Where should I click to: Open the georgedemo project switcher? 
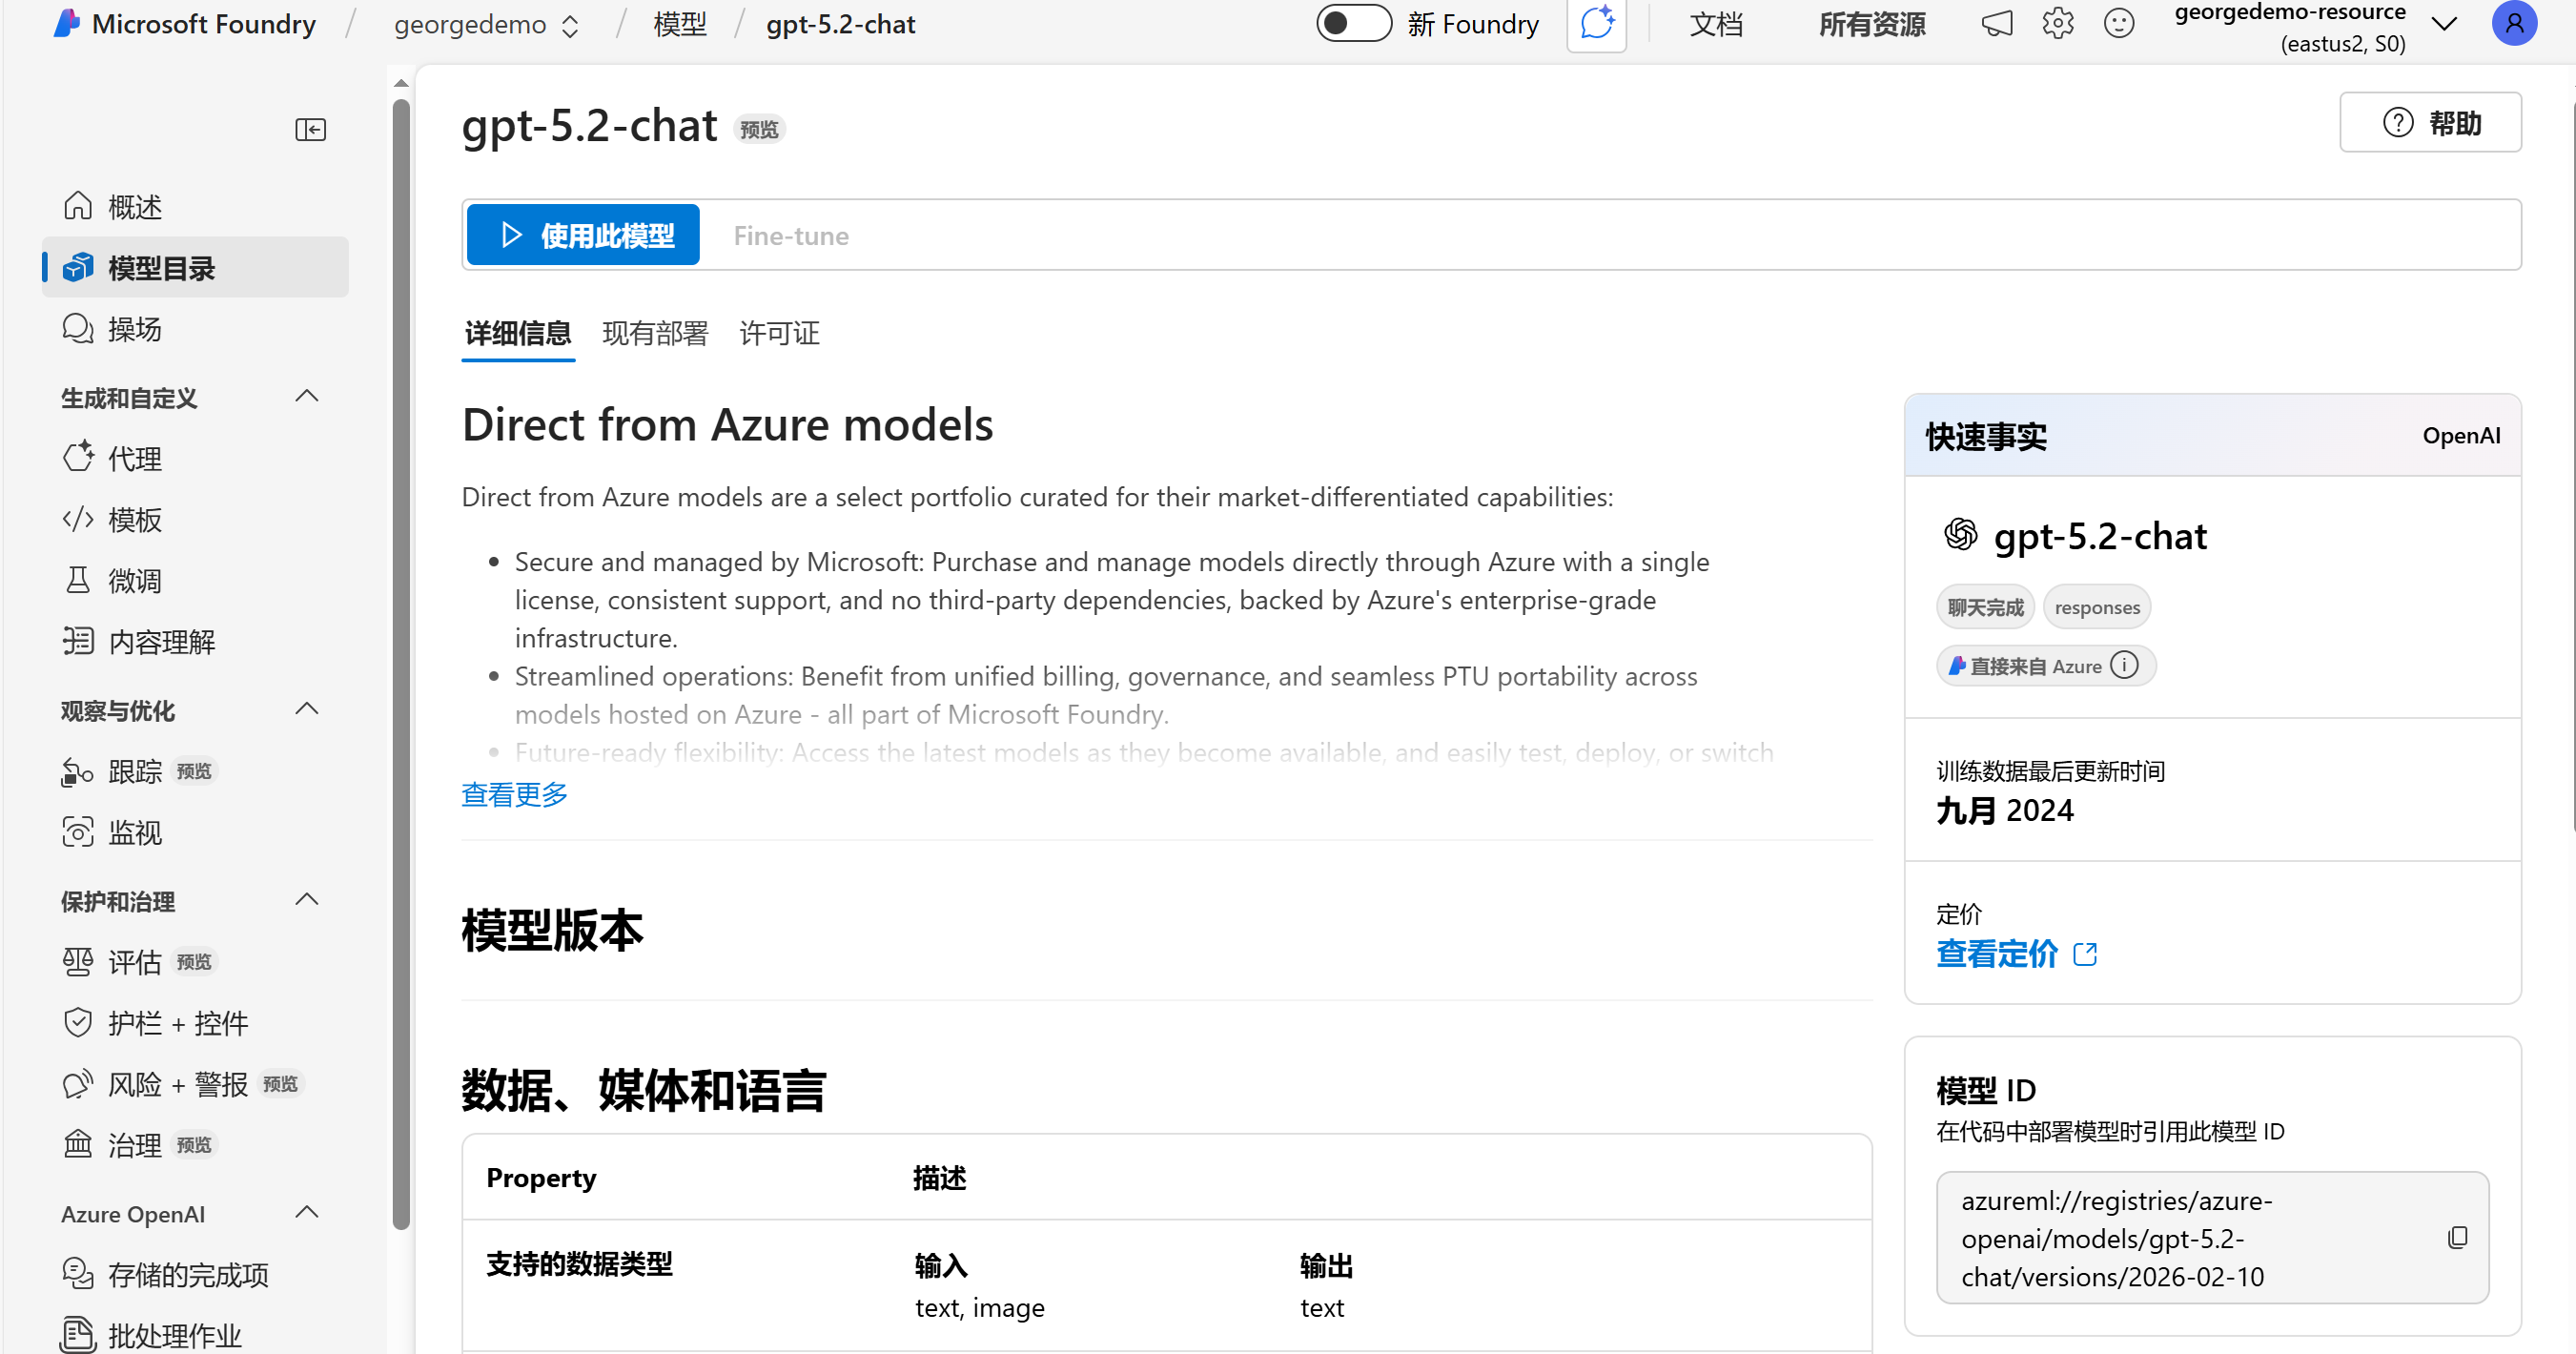[x=486, y=25]
